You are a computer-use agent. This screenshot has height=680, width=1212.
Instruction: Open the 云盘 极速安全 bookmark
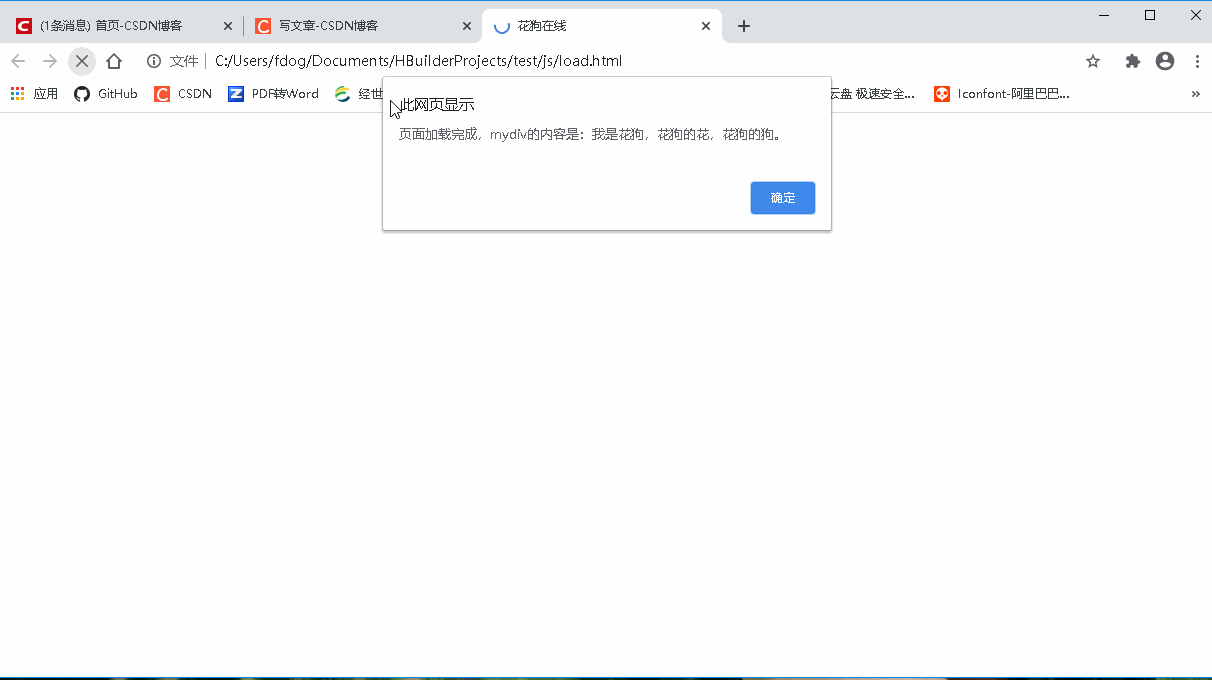(x=870, y=93)
